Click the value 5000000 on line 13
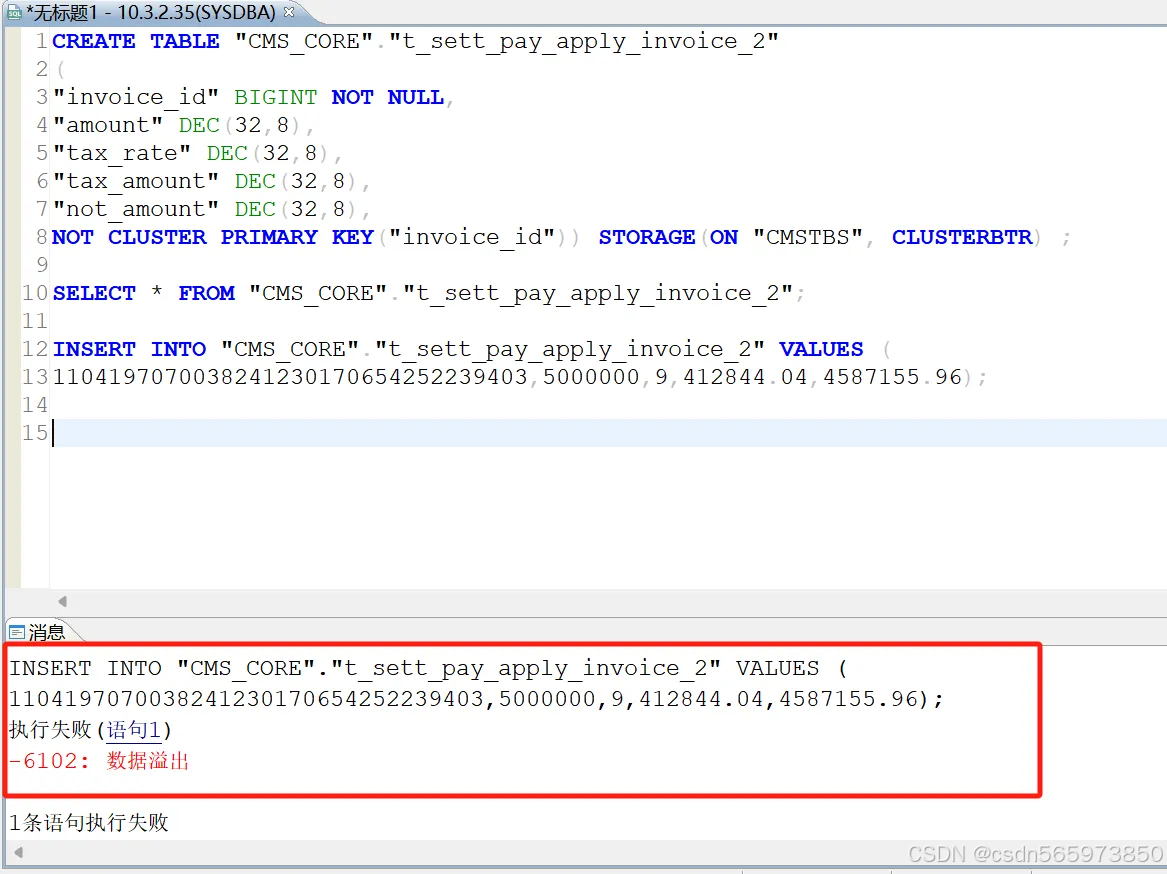Image resolution: width=1167 pixels, height=874 pixels. [591, 377]
